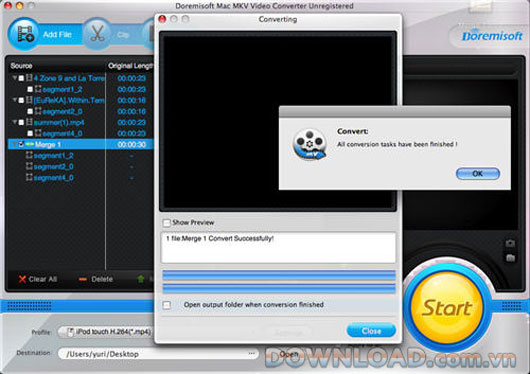
Task: Click the Converting dialog title bar
Action: [x=278, y=19]
